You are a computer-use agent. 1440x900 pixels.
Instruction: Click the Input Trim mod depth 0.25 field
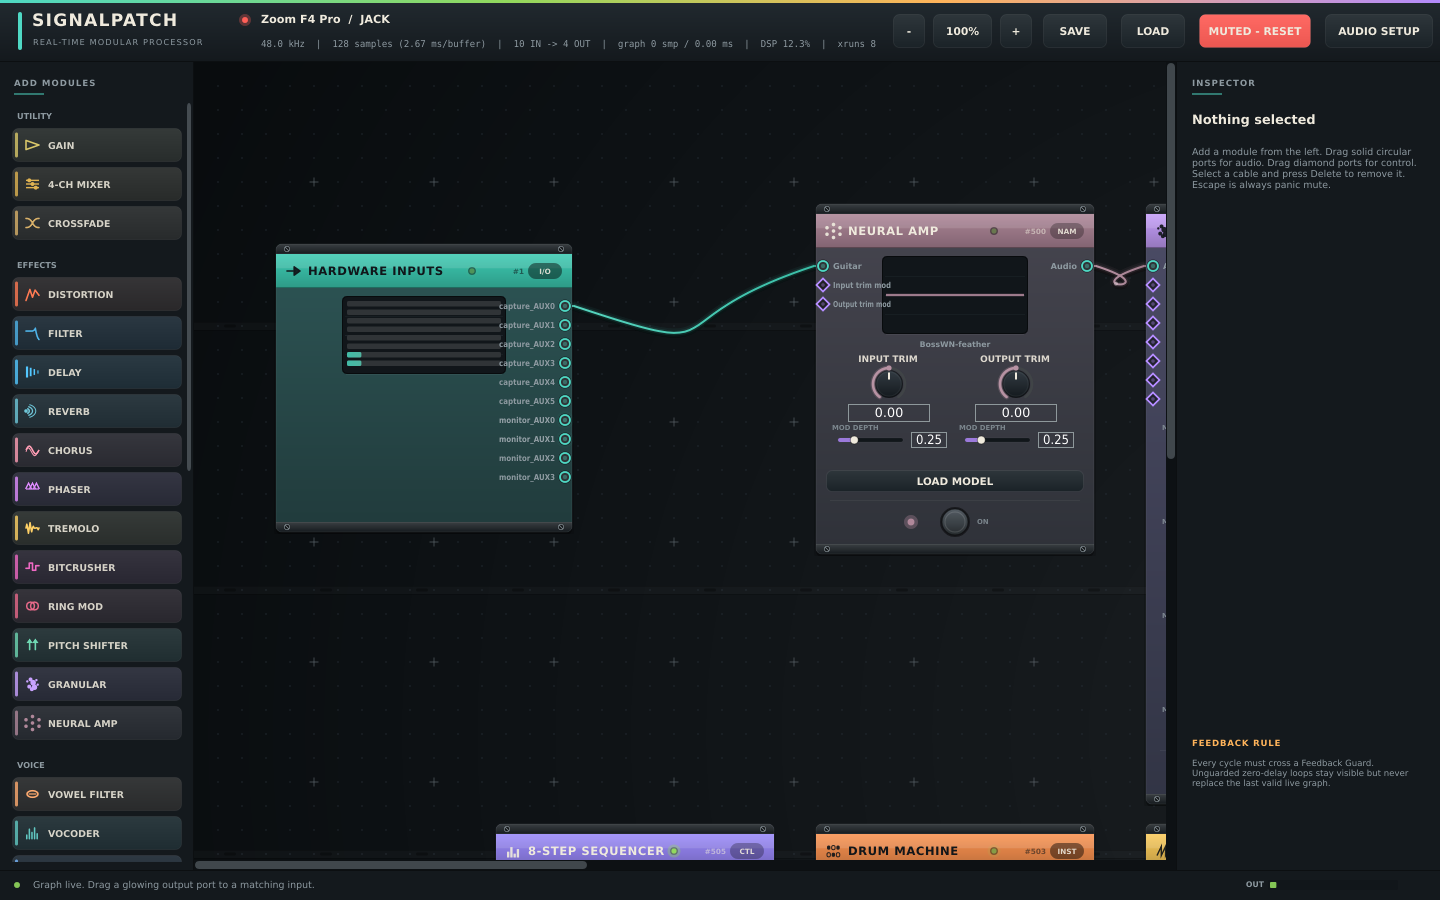pyautogui.click(x=929, y=440)
